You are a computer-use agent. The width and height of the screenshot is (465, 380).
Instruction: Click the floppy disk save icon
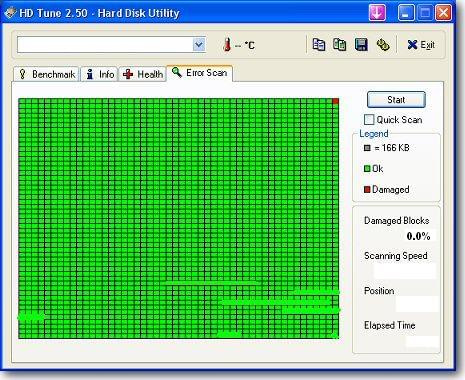361,45
